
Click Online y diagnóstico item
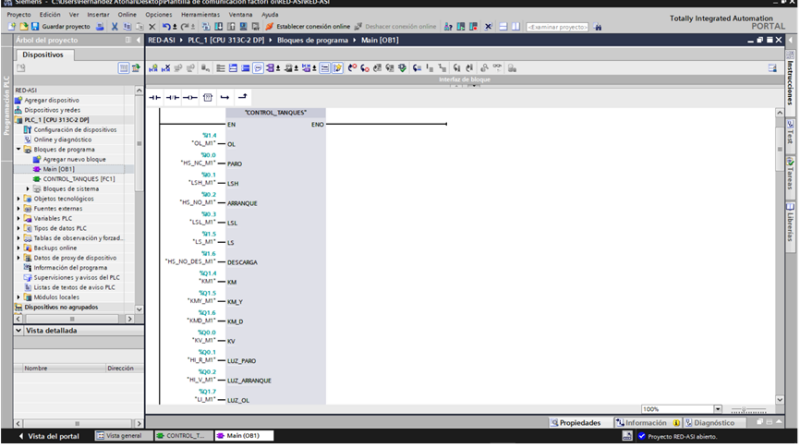click(62, 140)
